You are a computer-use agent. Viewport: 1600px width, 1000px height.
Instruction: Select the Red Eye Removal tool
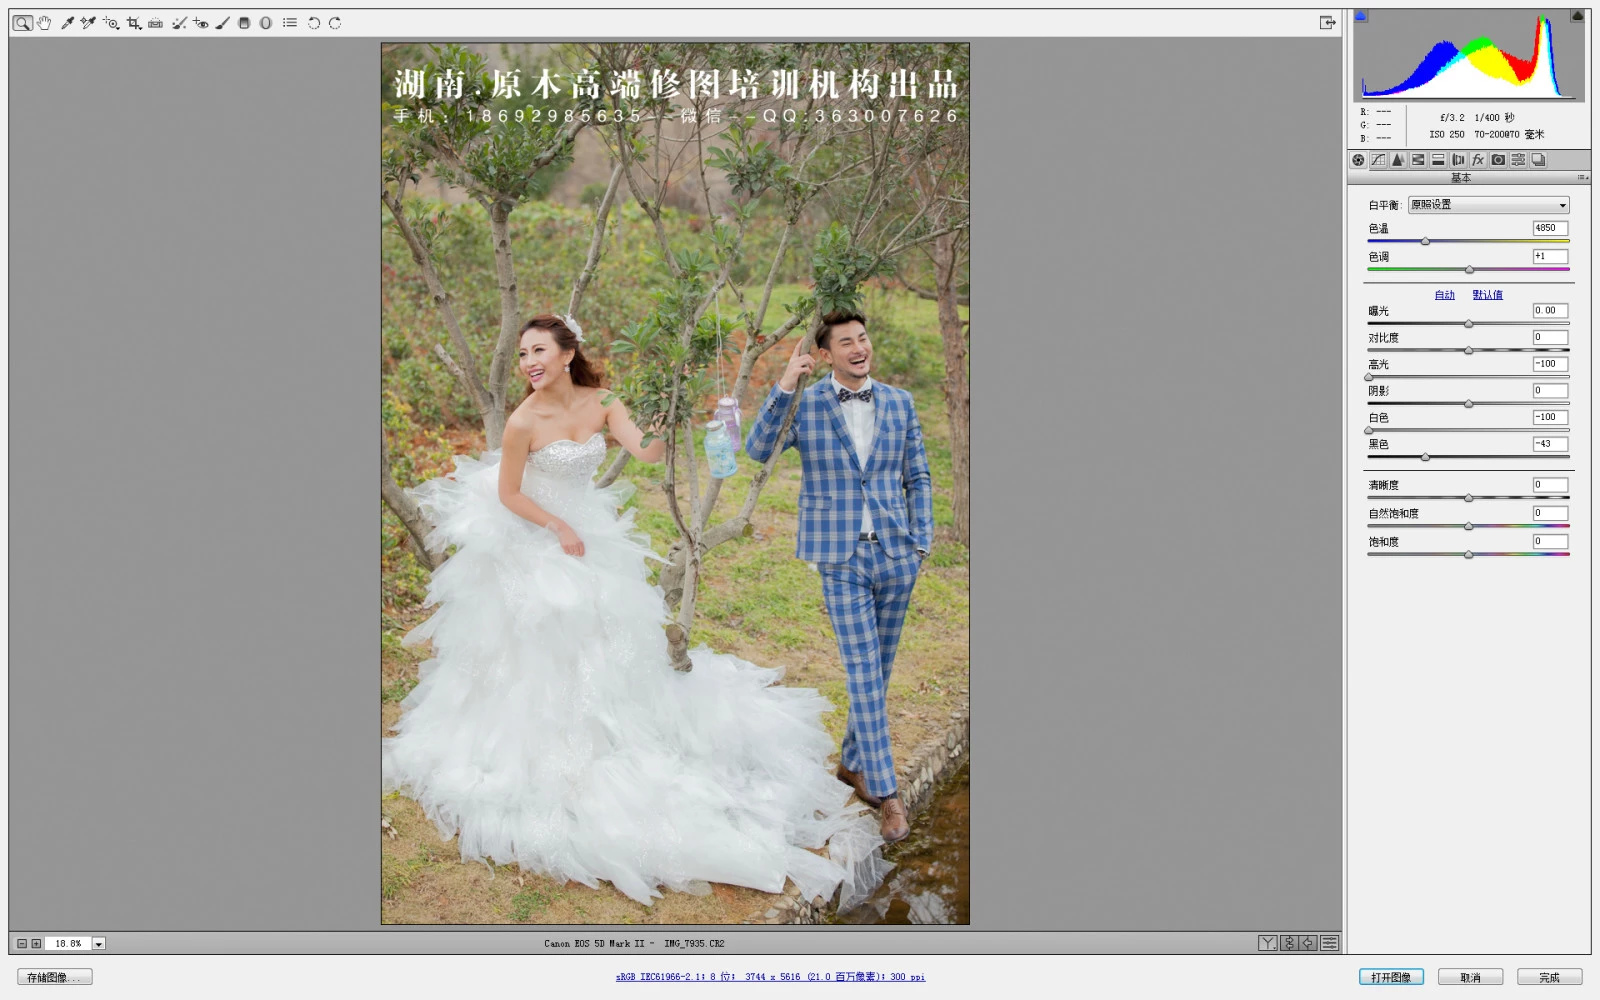coord(201,23)
